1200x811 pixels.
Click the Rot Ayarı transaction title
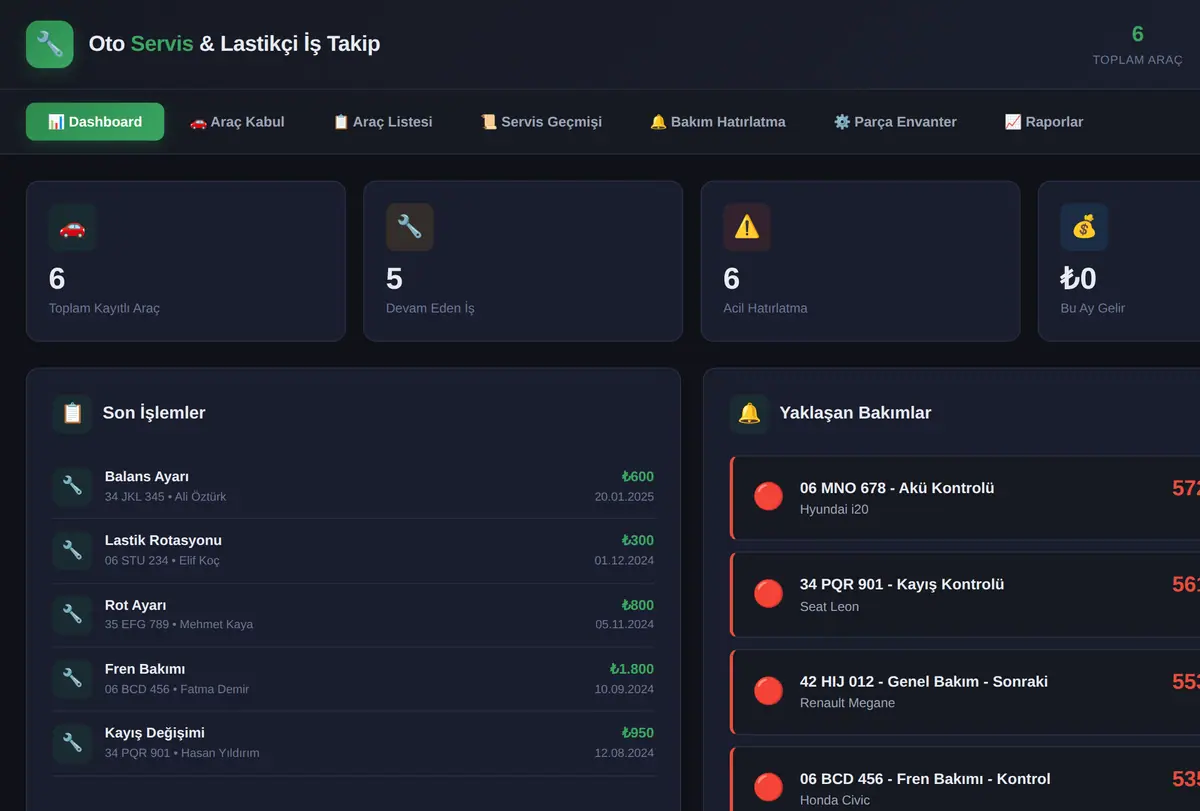coord(136,605)
